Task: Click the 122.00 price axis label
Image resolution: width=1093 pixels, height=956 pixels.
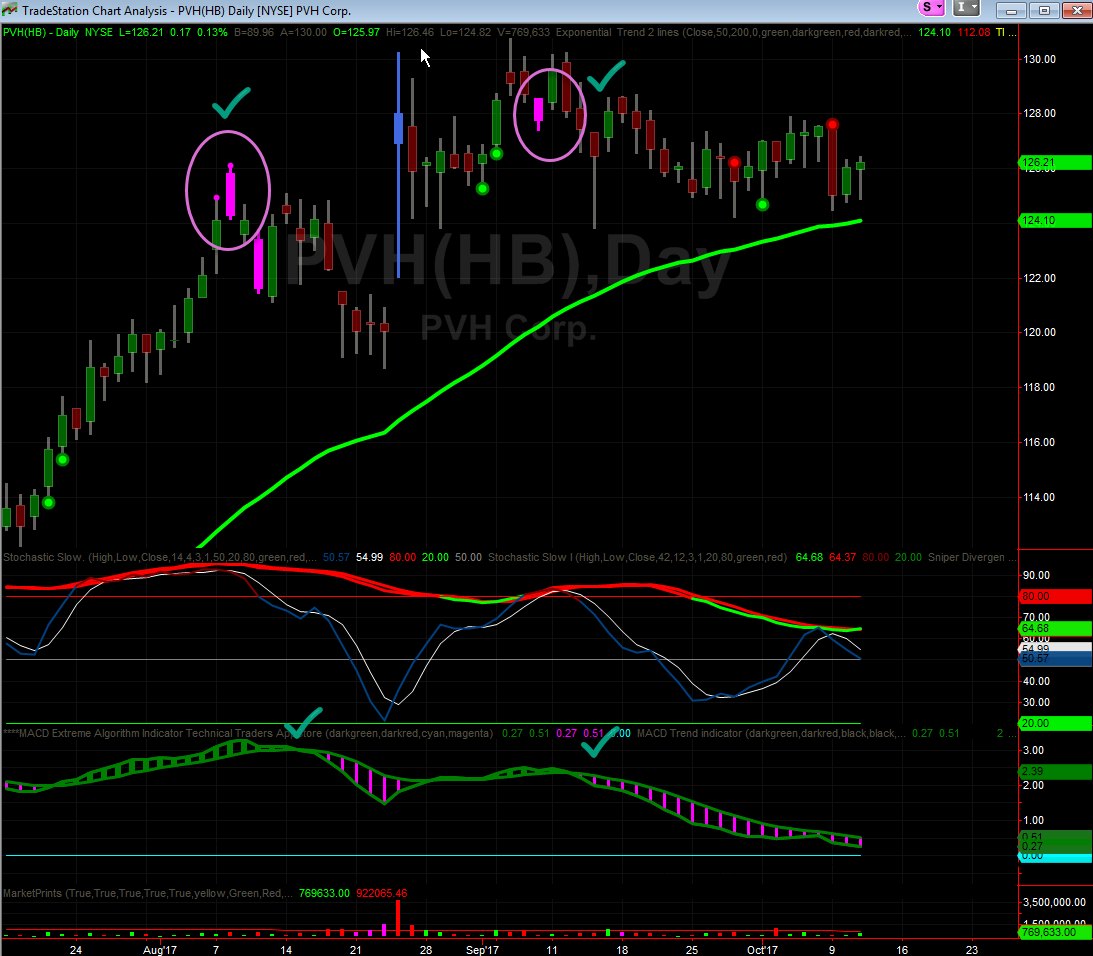Action: [1039, 278]
